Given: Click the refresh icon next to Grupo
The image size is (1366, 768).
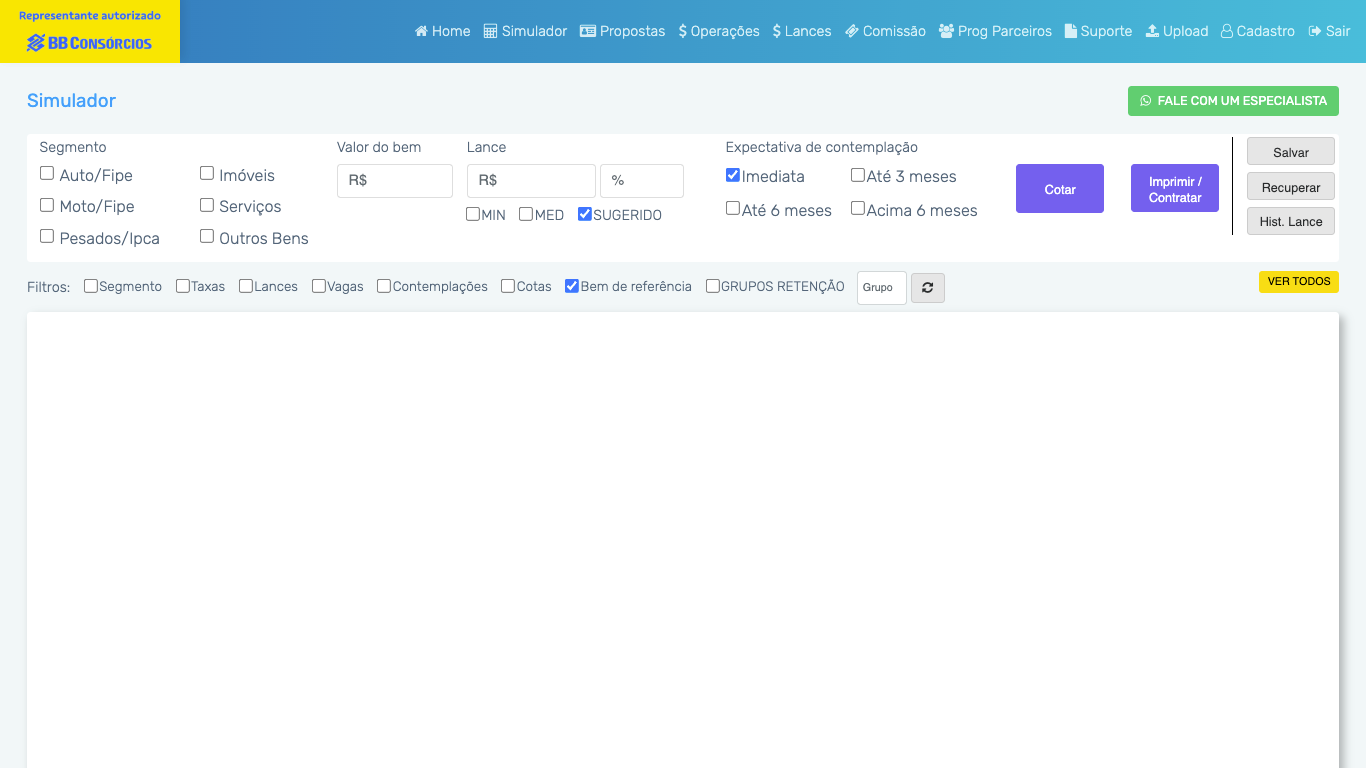Looking at the screenshot, I should coord(927,288).
